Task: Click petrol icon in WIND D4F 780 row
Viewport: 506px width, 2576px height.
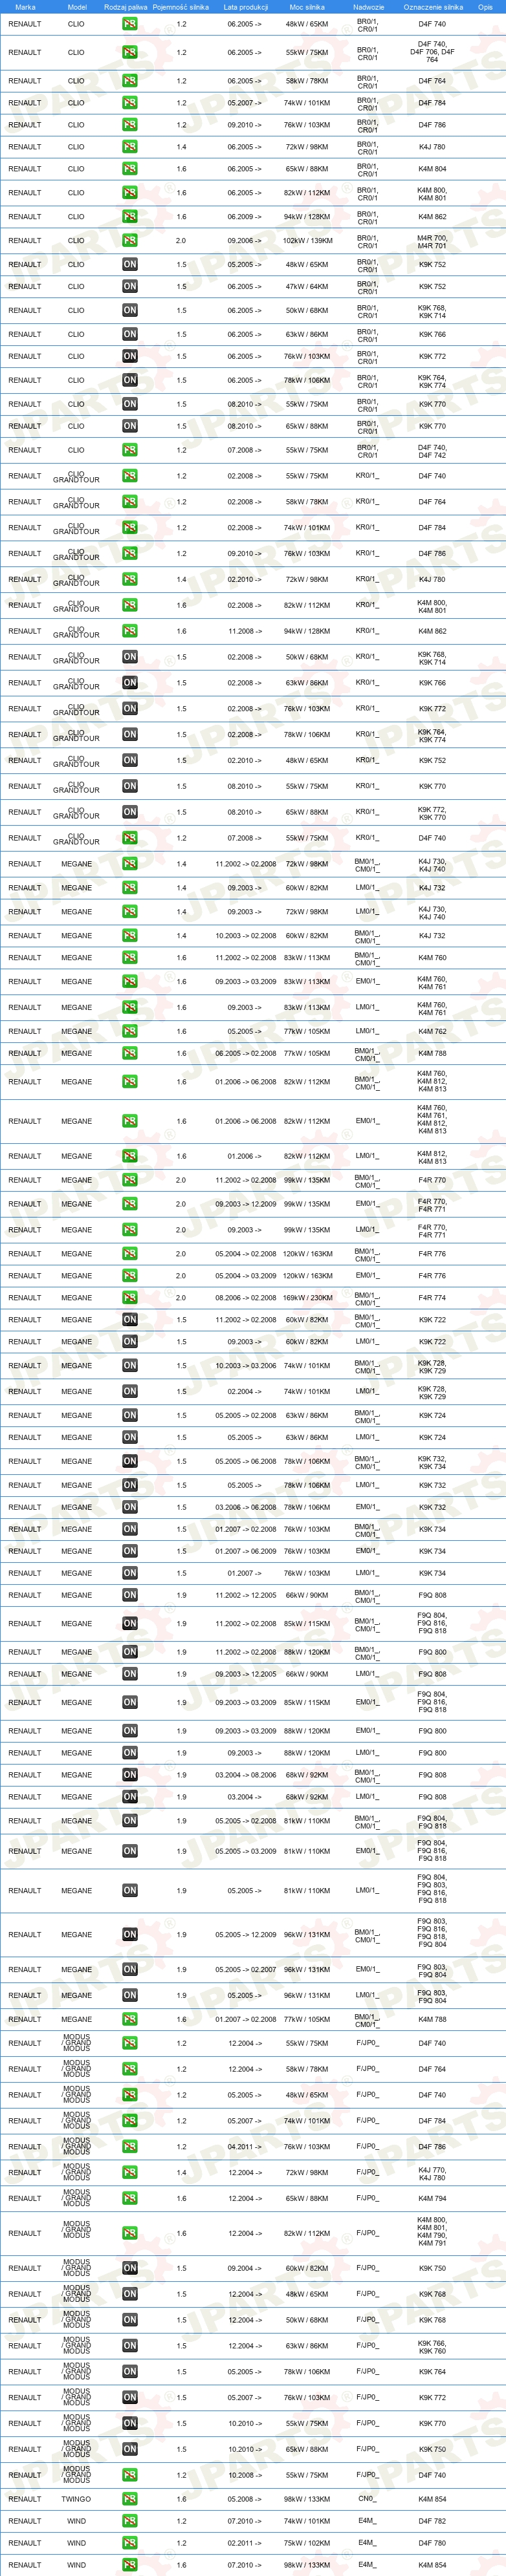Action: point(130,2543)
